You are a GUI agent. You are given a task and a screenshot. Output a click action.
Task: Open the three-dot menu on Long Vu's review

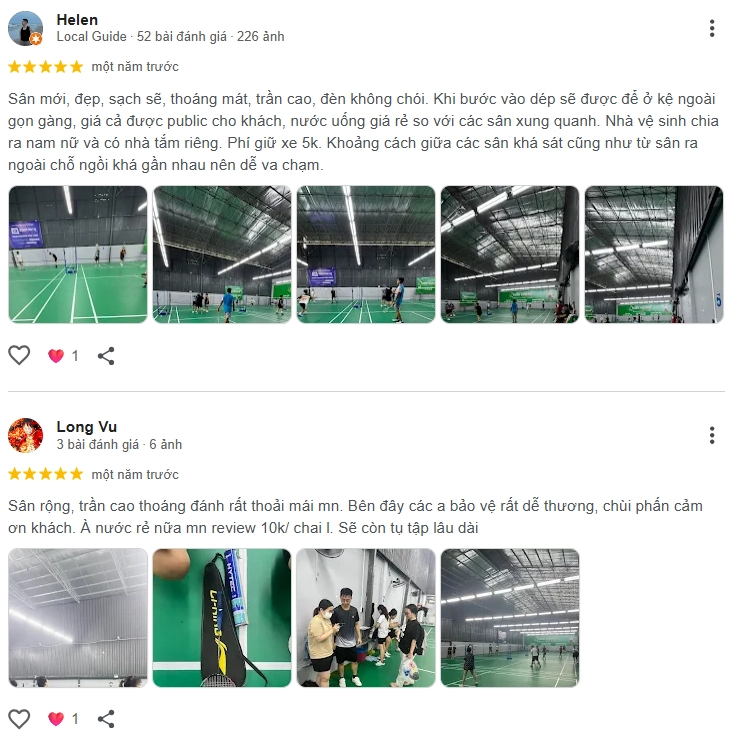[x=711, y=435]
